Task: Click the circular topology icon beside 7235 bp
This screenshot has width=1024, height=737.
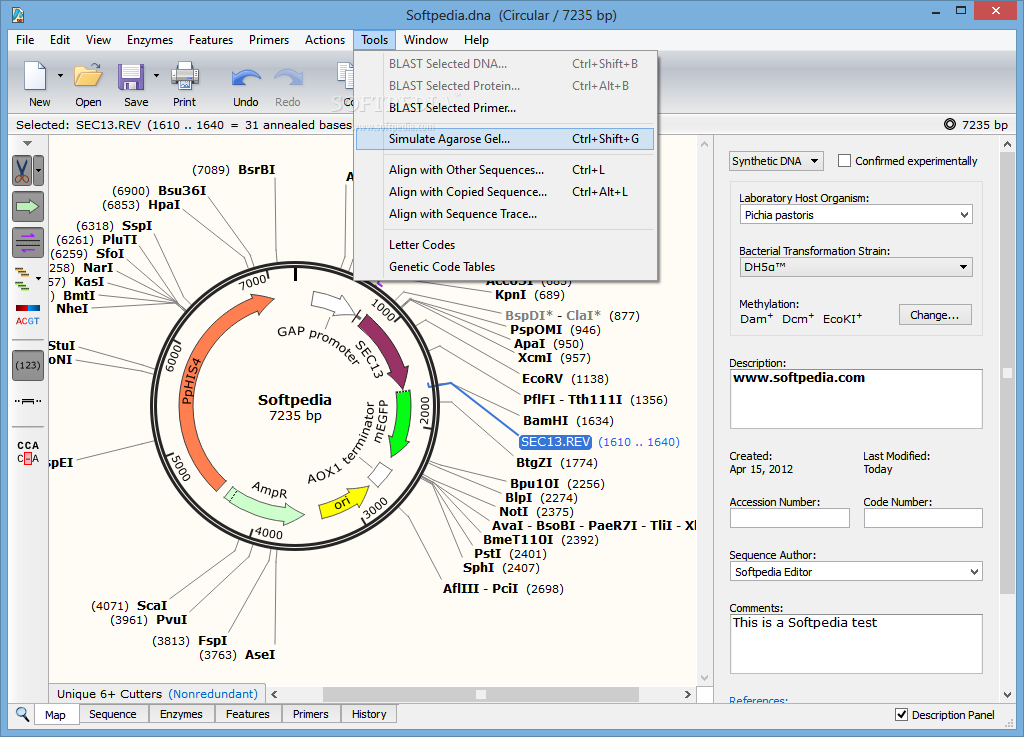Action: click(950, 124)
